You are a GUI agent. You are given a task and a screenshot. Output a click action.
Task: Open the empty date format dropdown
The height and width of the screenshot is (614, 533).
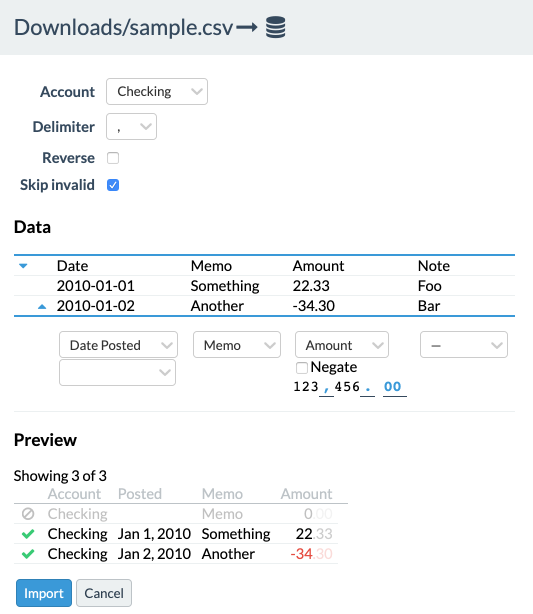coord(117,372)
